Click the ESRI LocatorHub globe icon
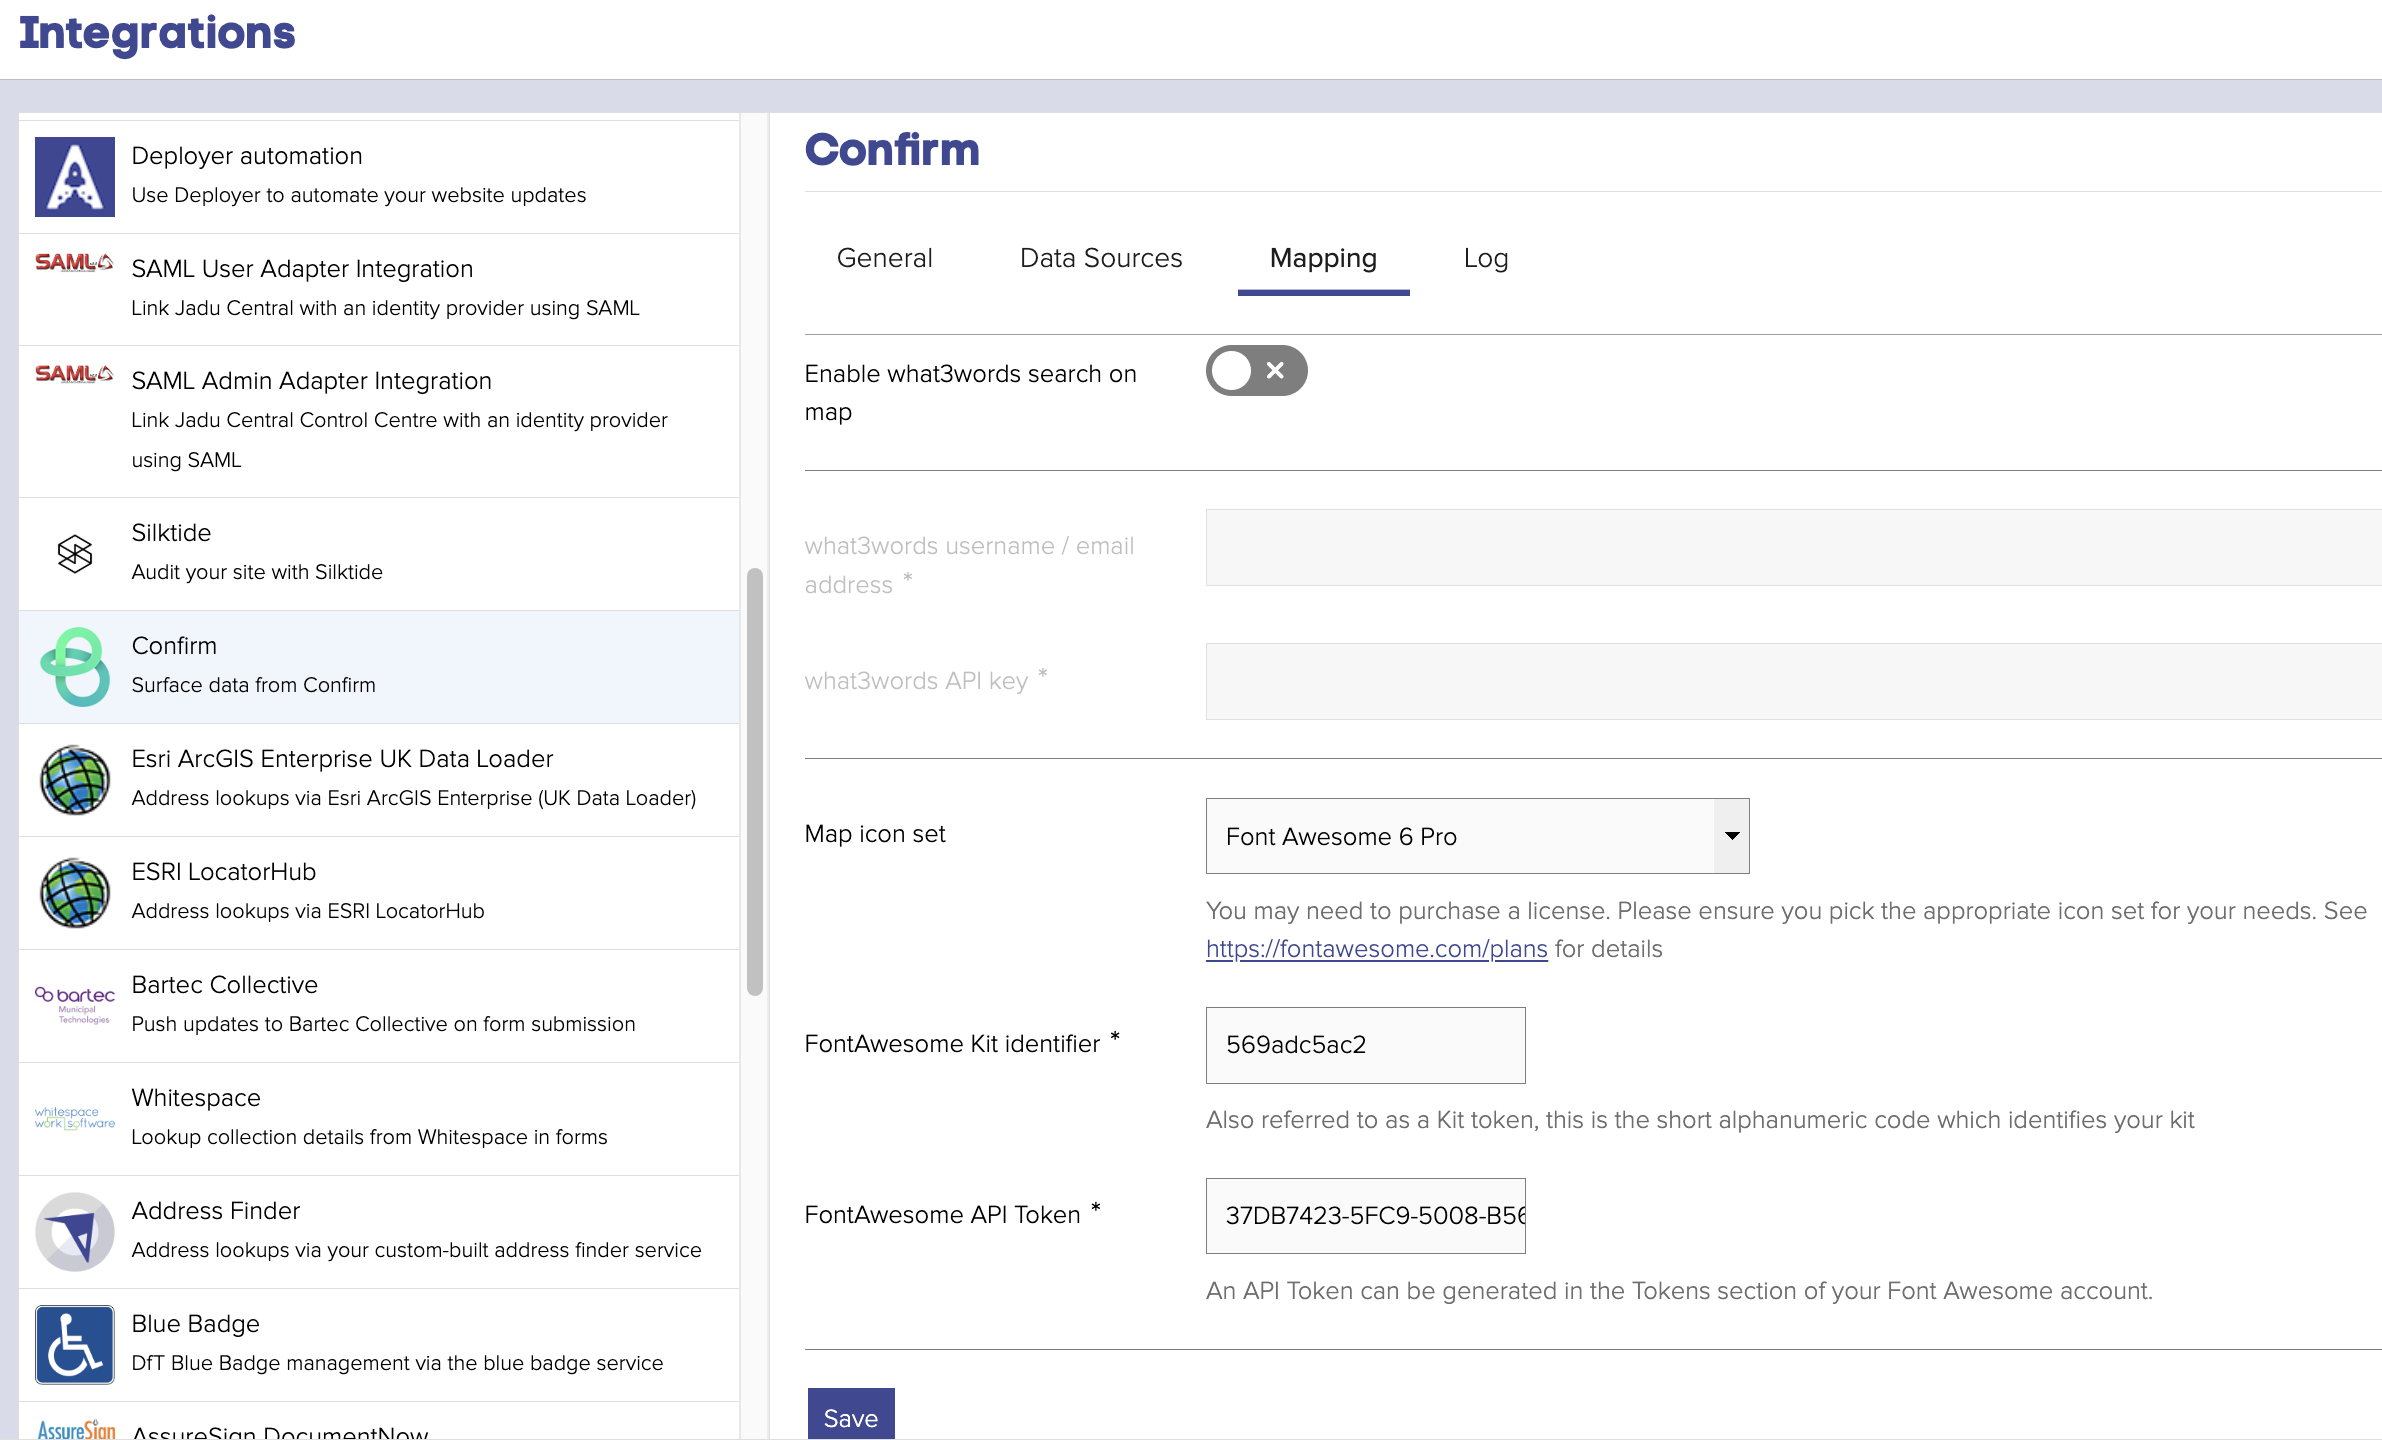 tap(75, 893)
